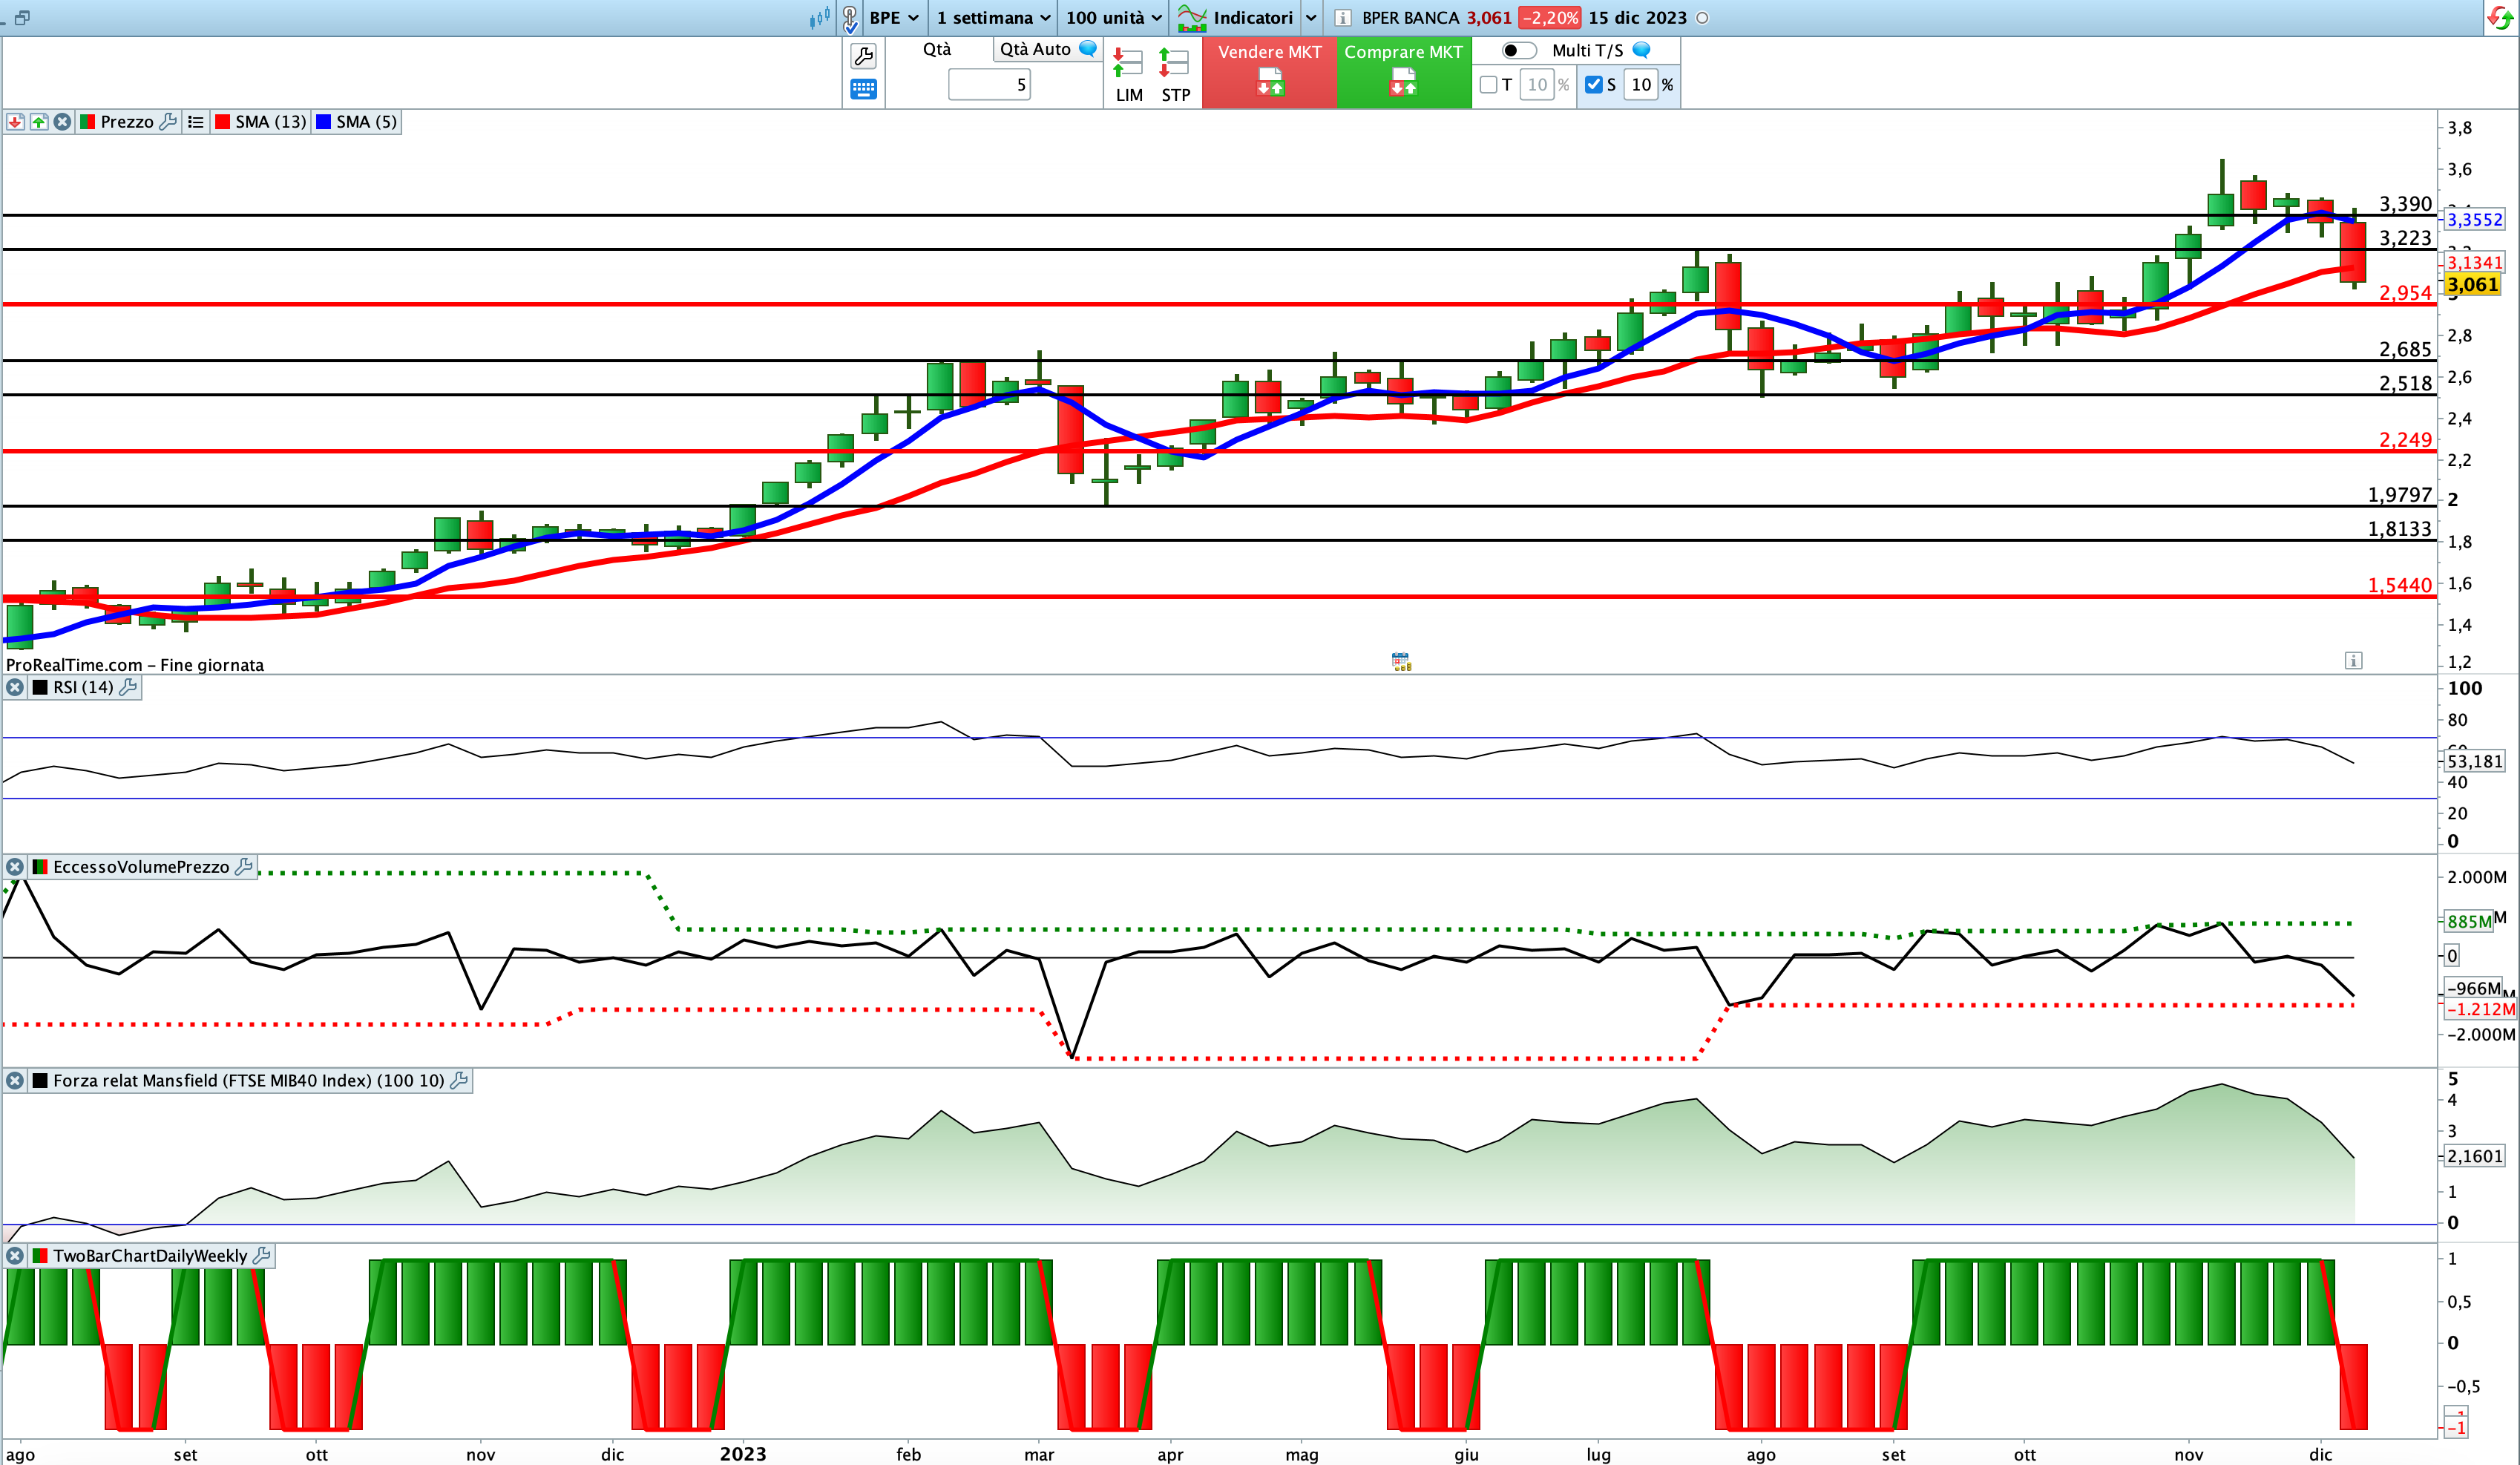Enable the T target checkbox
This screenshot has width=2520, height=1465.
[1488, 85]
